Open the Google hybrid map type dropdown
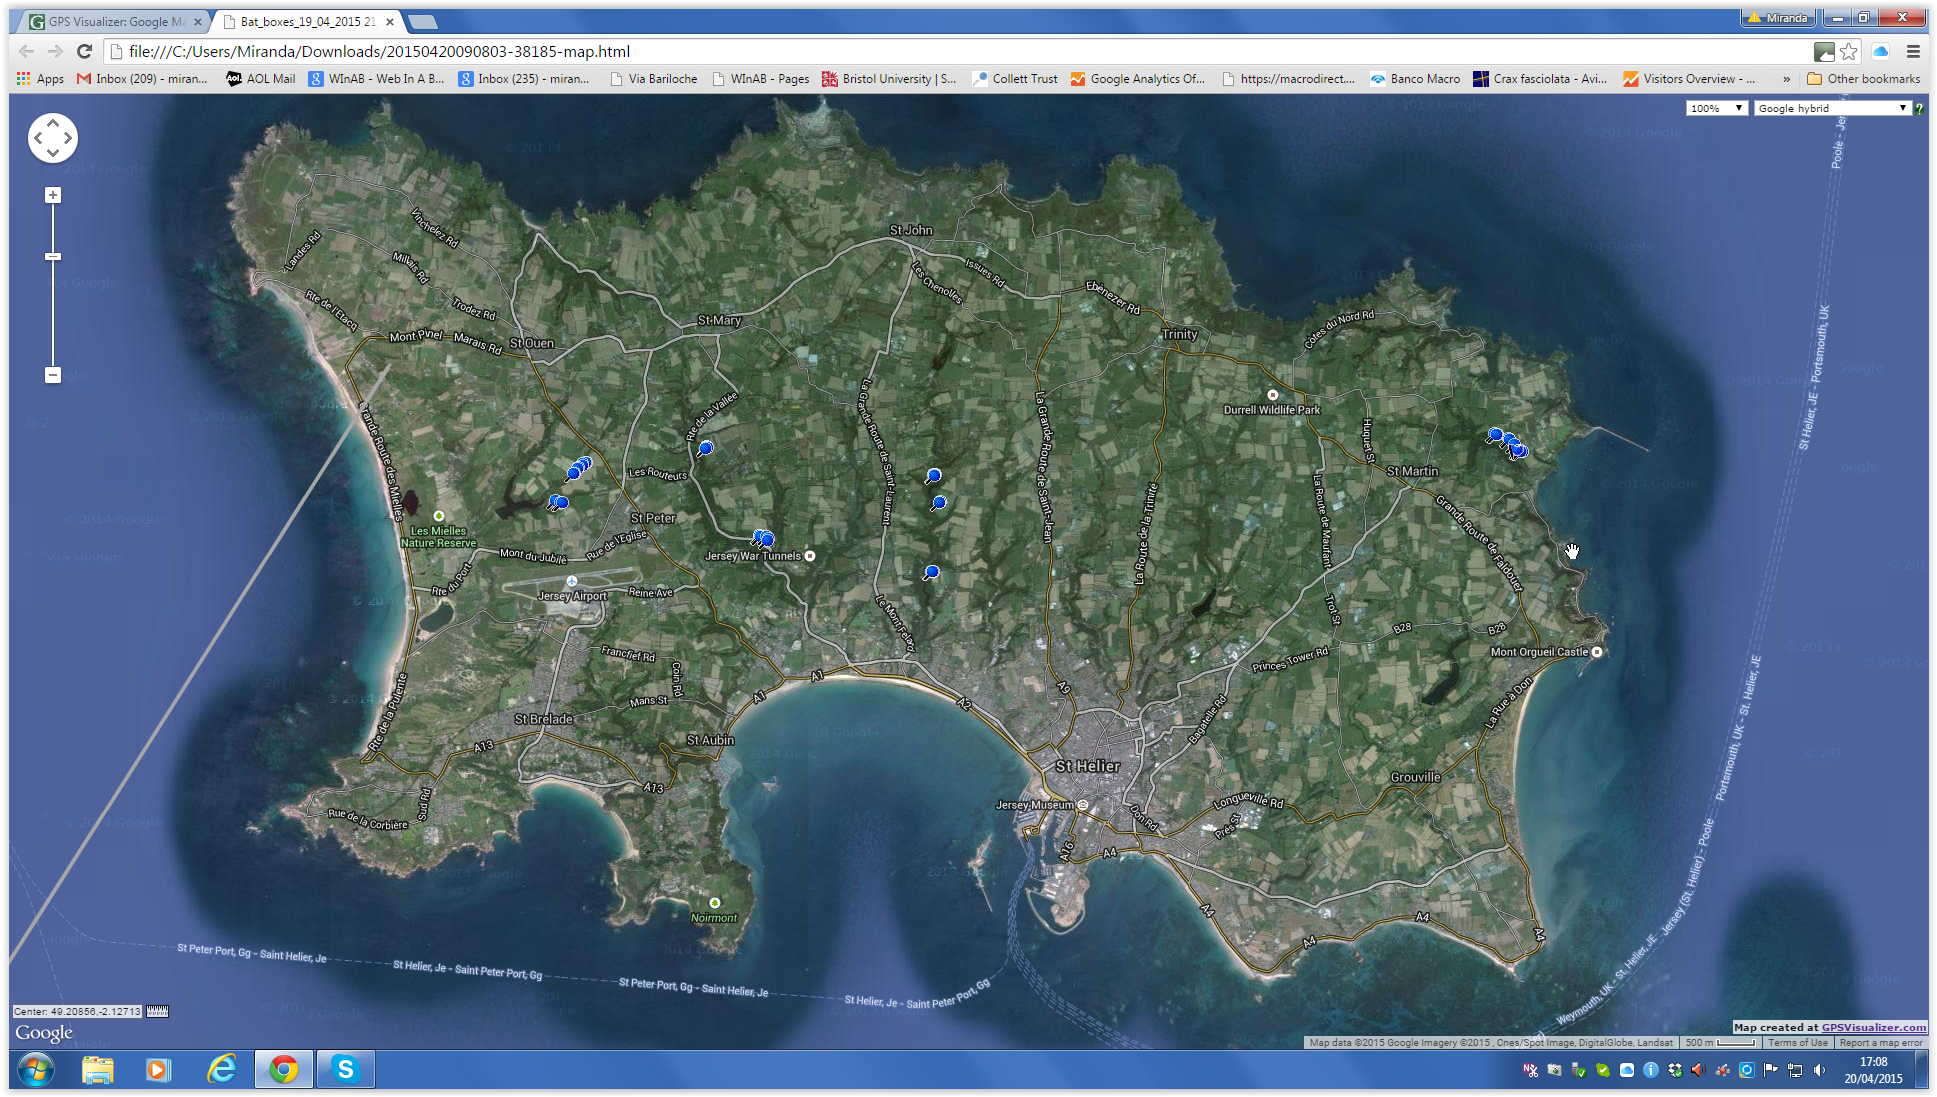The width and height of the screenshot is (1937, 1097). [x=1832, y=108]
